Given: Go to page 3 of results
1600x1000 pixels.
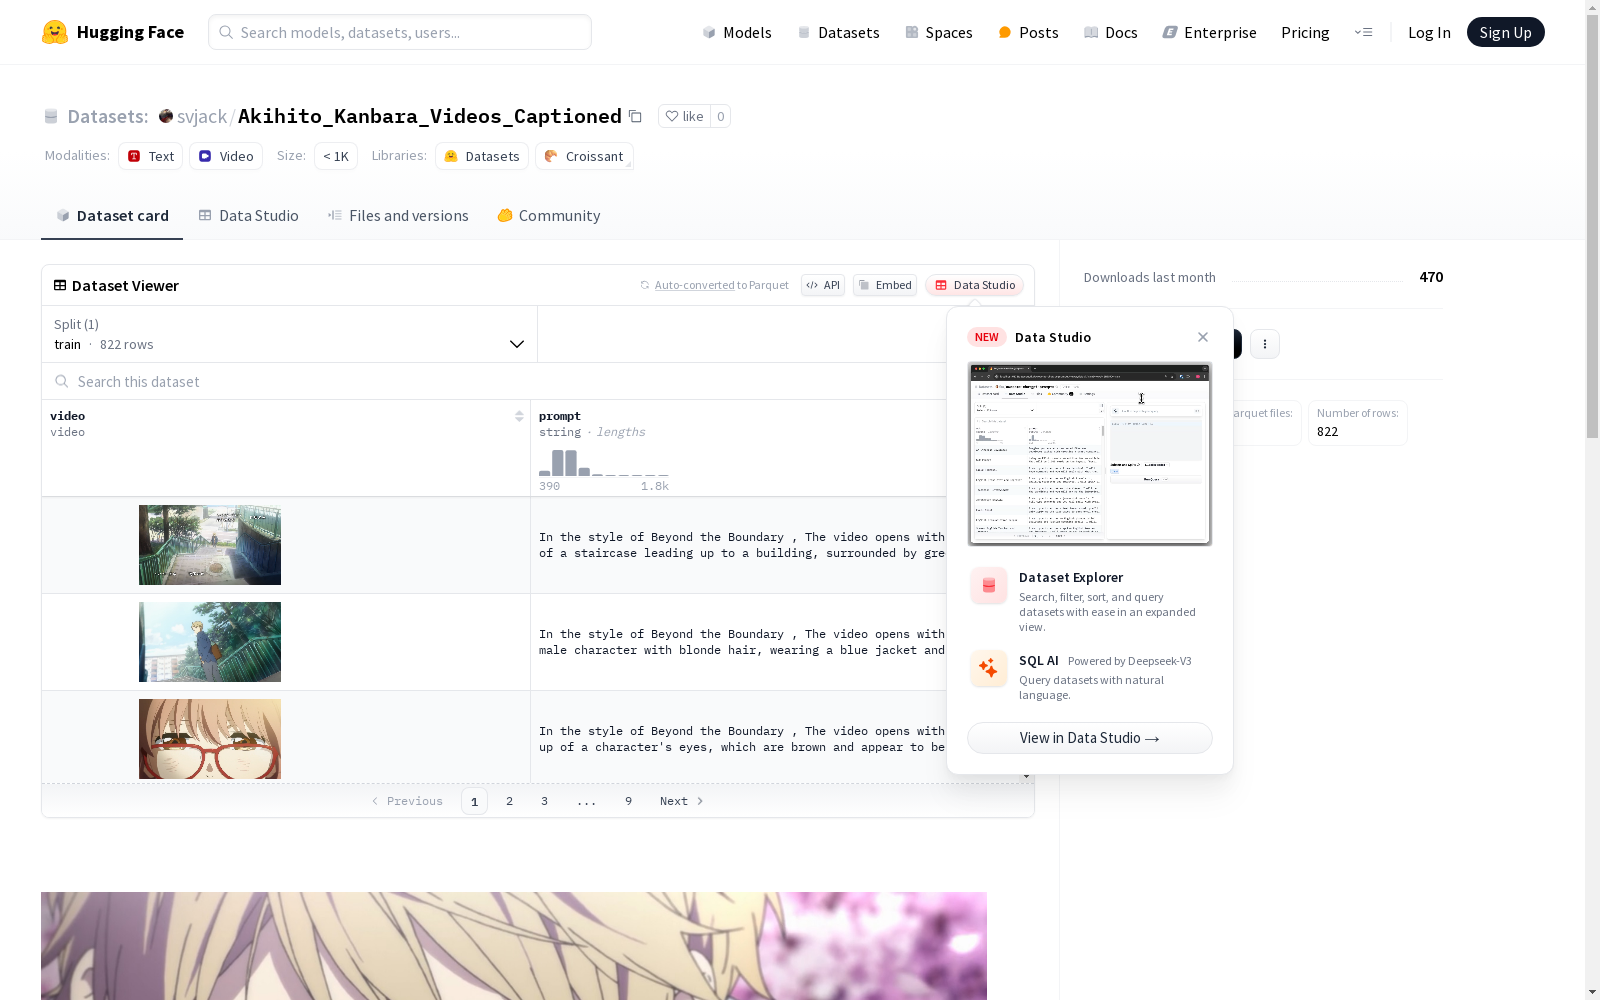Looking at the screenshot, I should pos(544,801).
